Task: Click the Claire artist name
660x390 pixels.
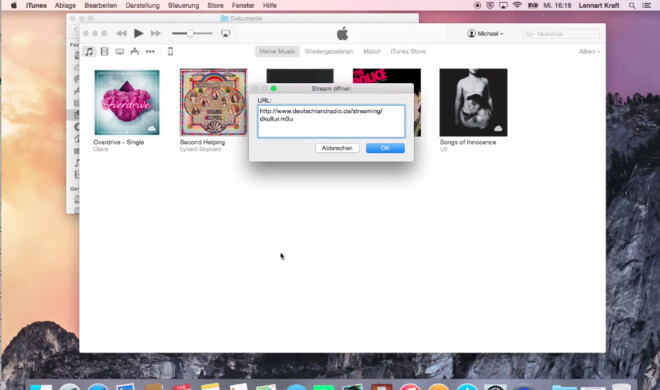Action: point(101,149)
